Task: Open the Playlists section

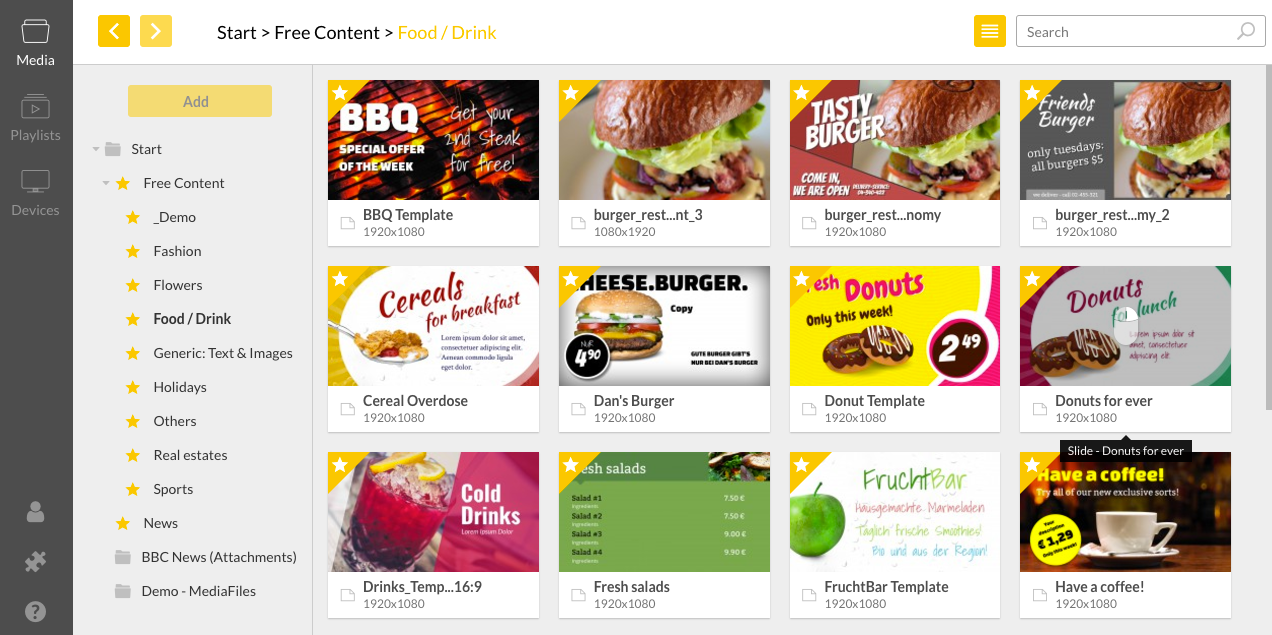Action: 36,117
